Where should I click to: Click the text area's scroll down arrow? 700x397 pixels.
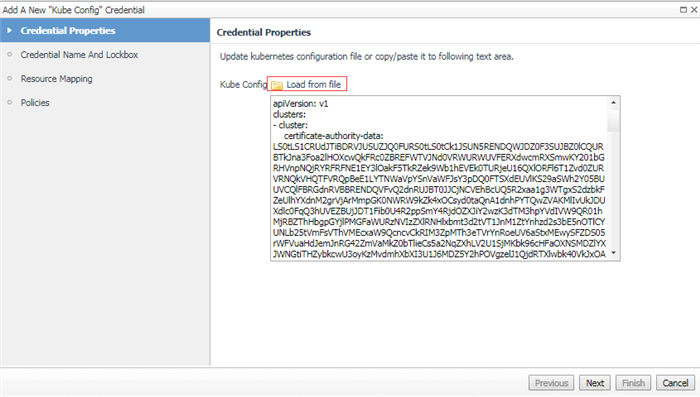[613, 253]
